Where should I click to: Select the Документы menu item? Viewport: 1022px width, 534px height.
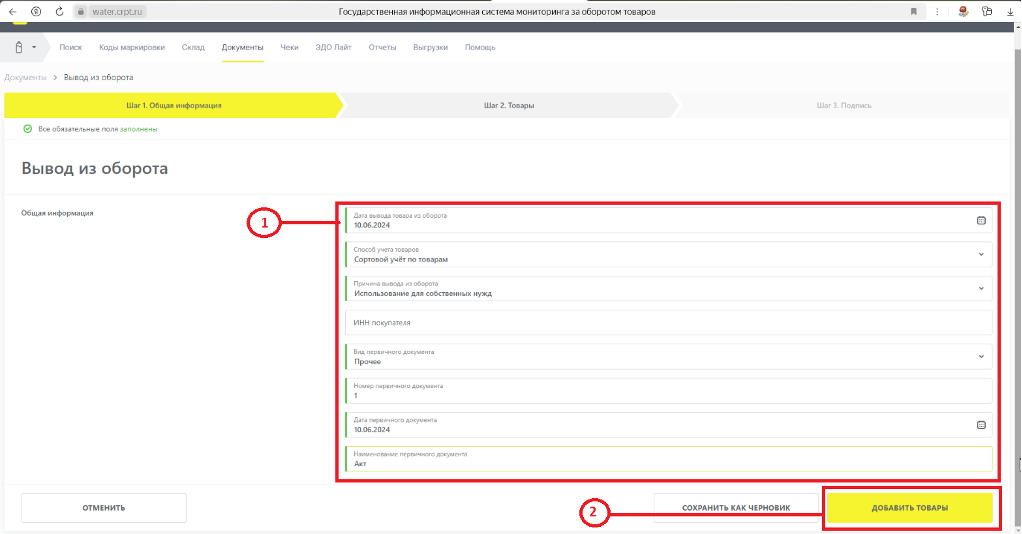tap(242, 48)
